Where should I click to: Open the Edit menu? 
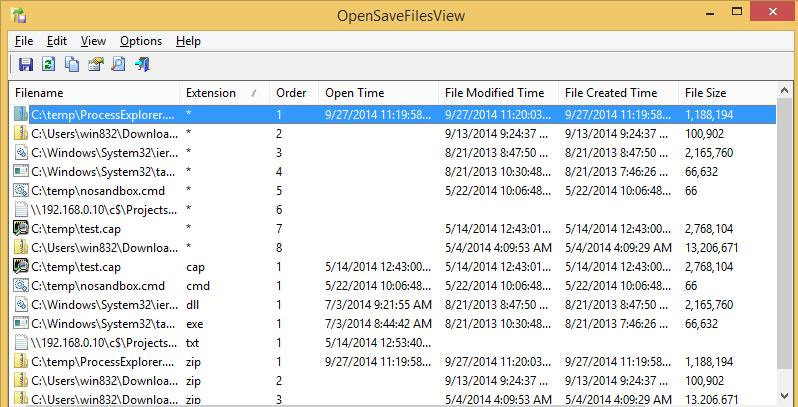tap(56, 41)
